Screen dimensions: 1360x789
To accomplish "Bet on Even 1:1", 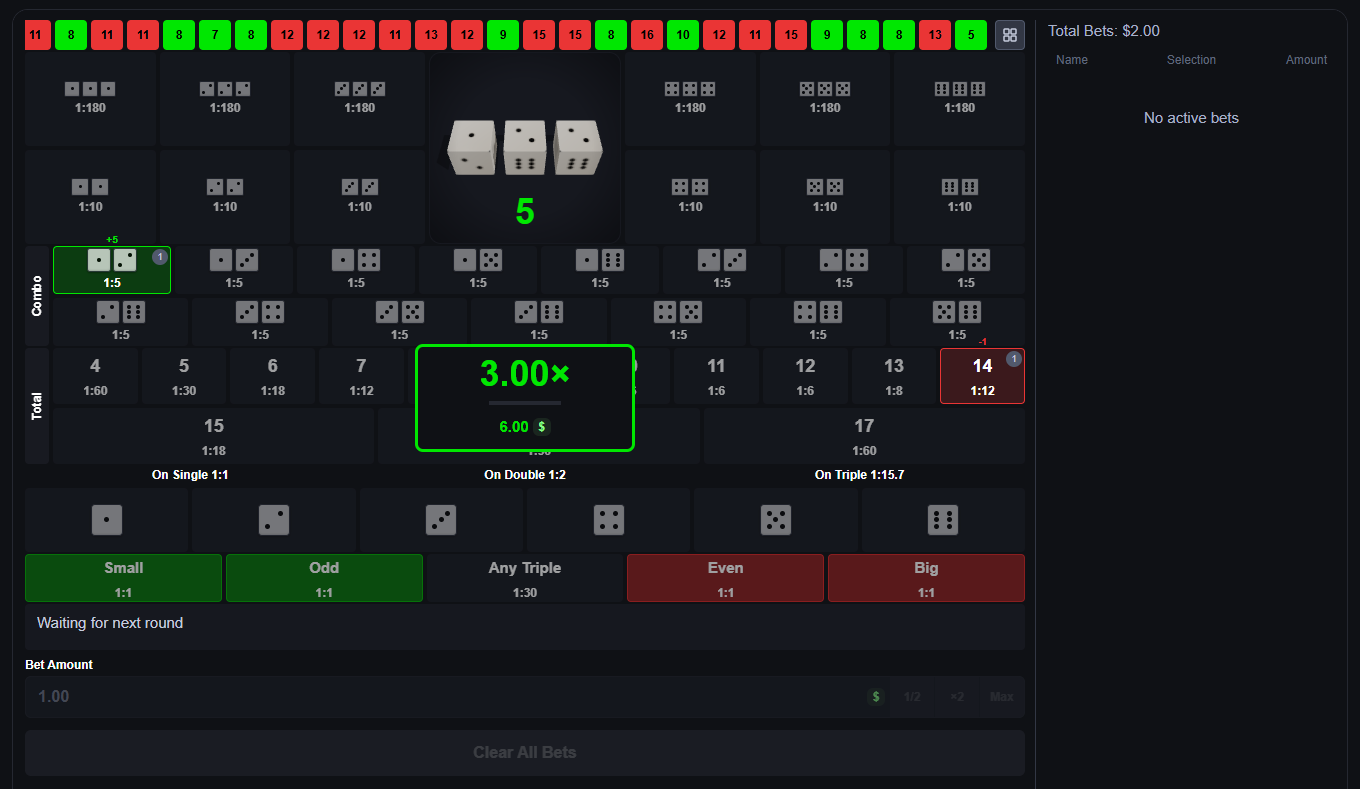I will 725,578.
